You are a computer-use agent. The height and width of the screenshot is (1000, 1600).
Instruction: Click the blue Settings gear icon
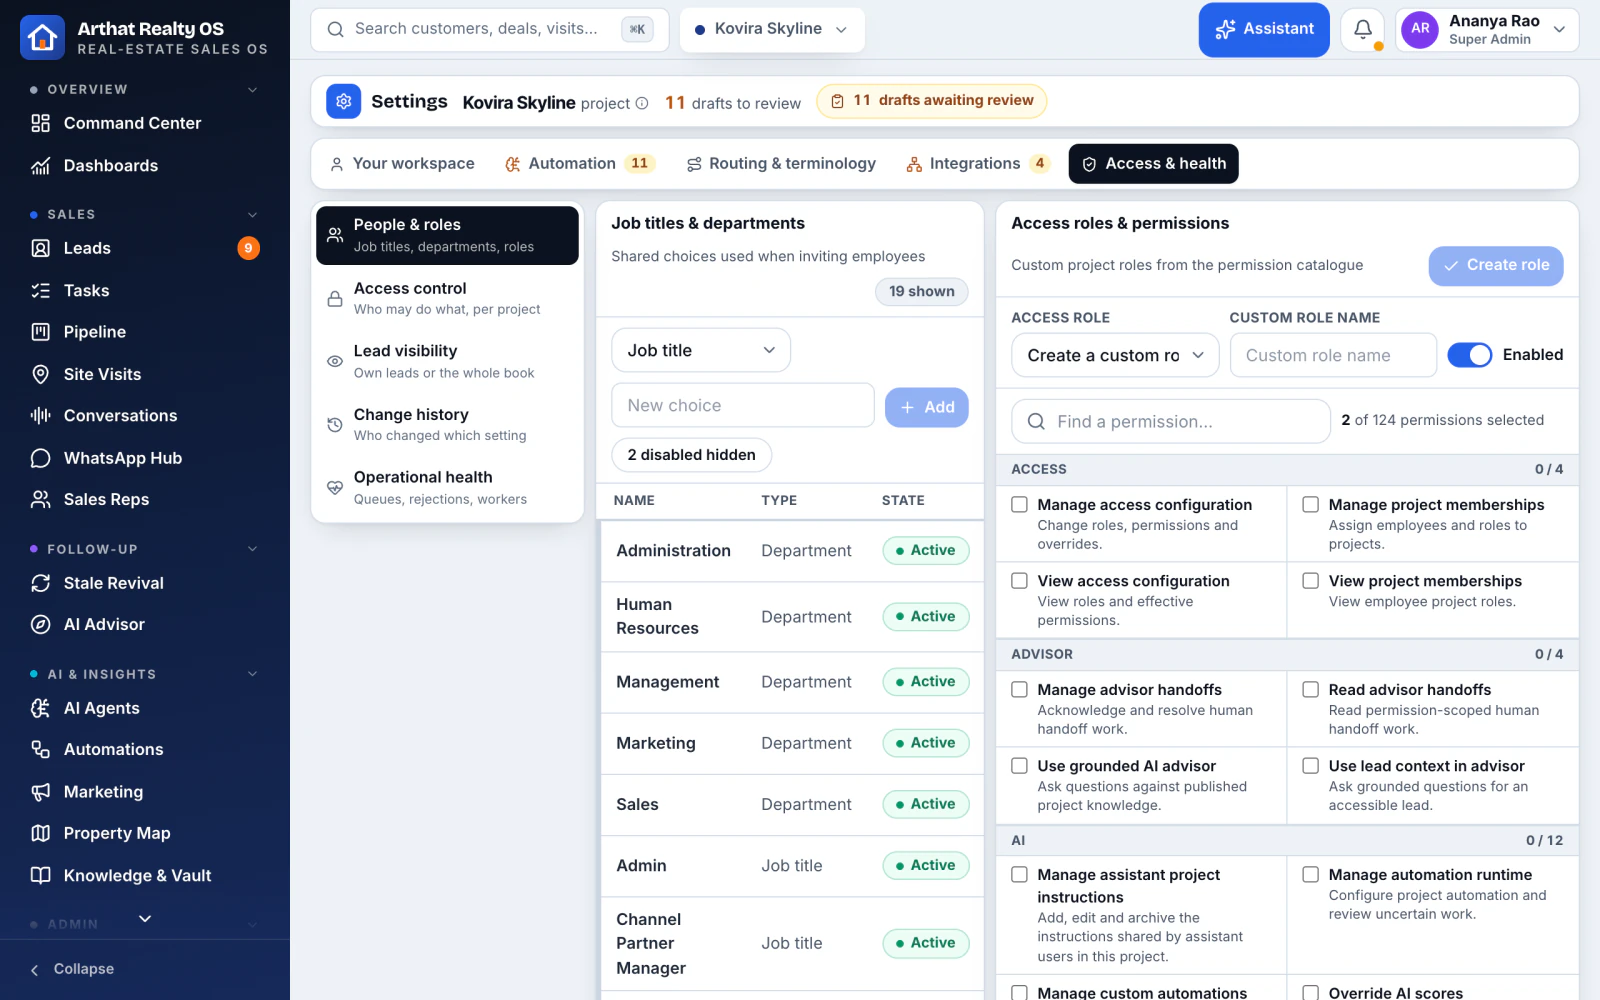click(343, 101)
